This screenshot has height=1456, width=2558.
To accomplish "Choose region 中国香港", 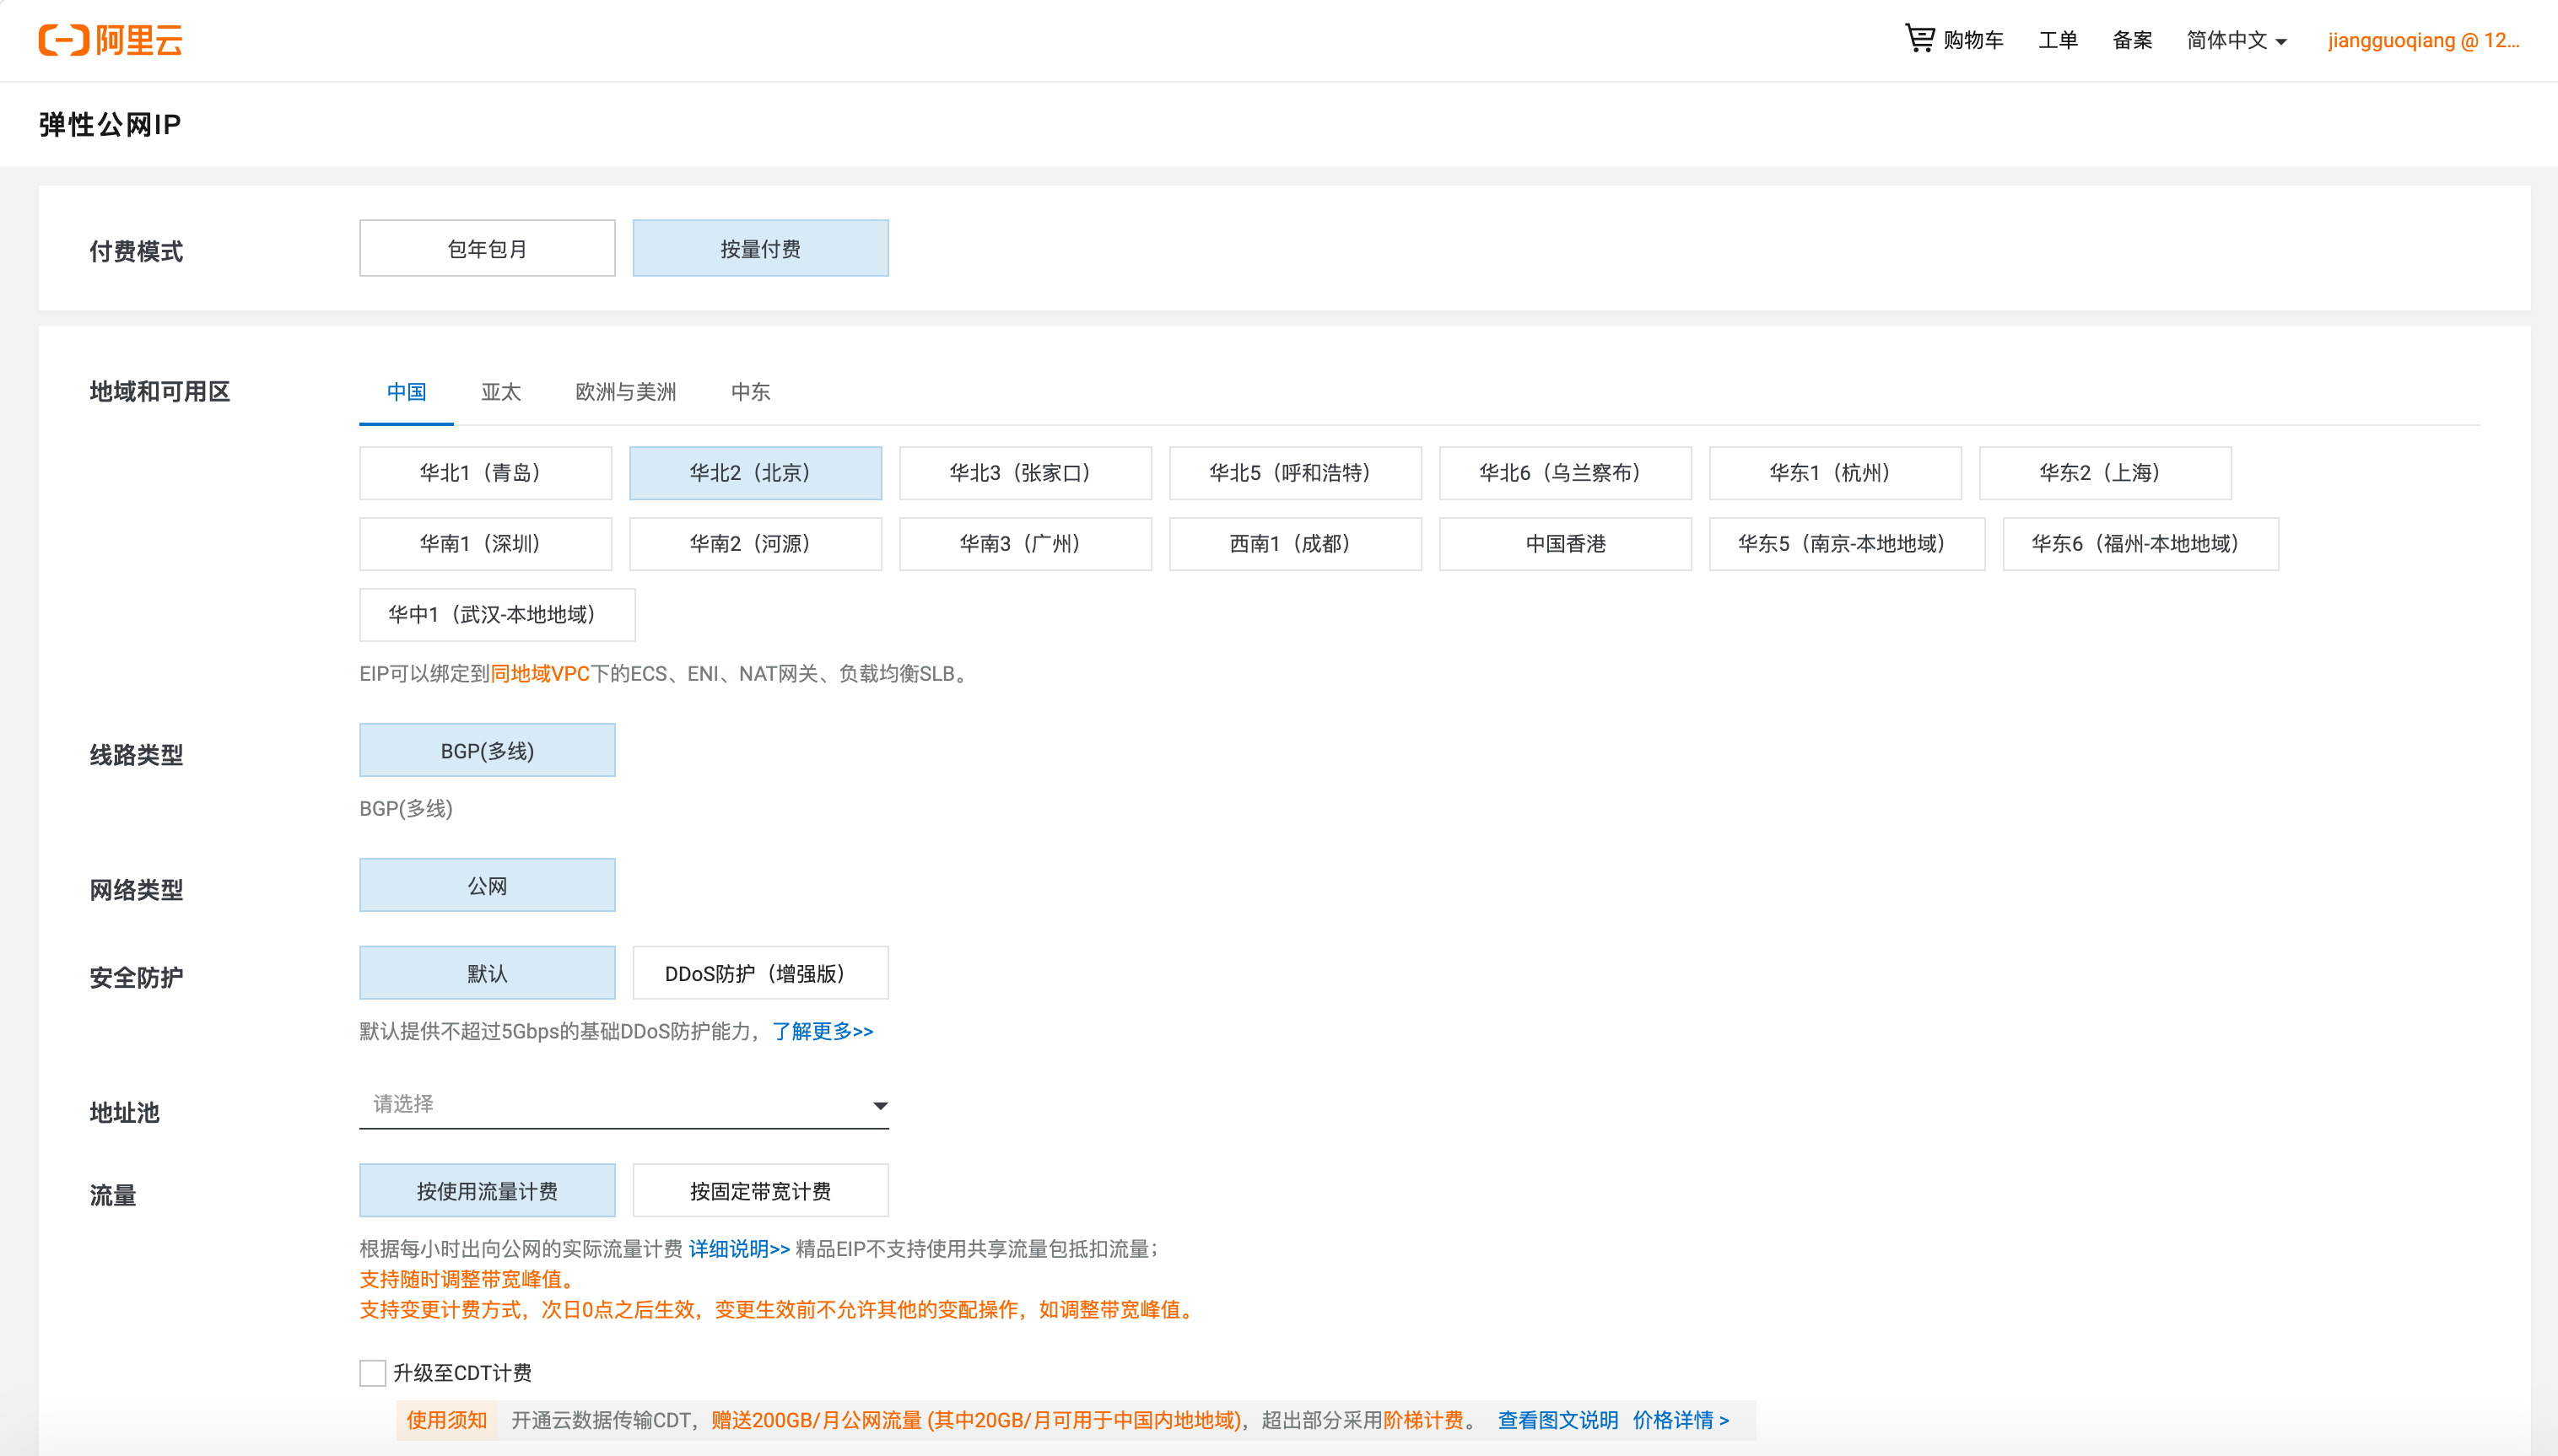I will click(1565, 544).
